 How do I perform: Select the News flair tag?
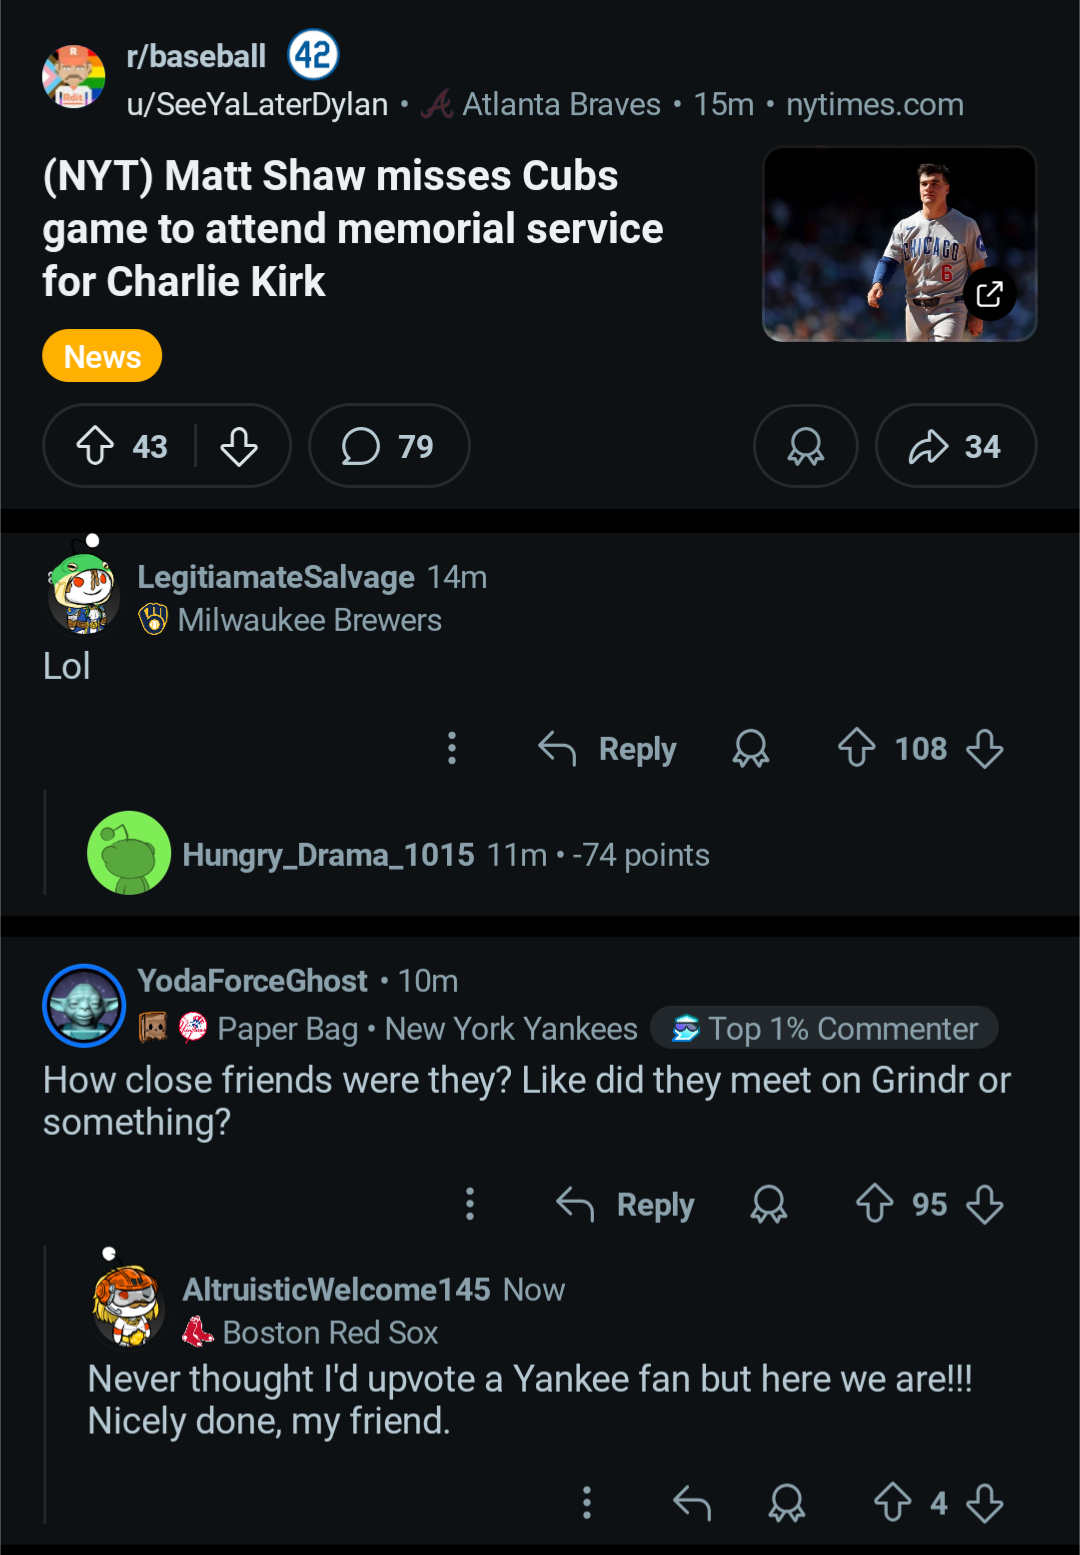coord(102,356)
